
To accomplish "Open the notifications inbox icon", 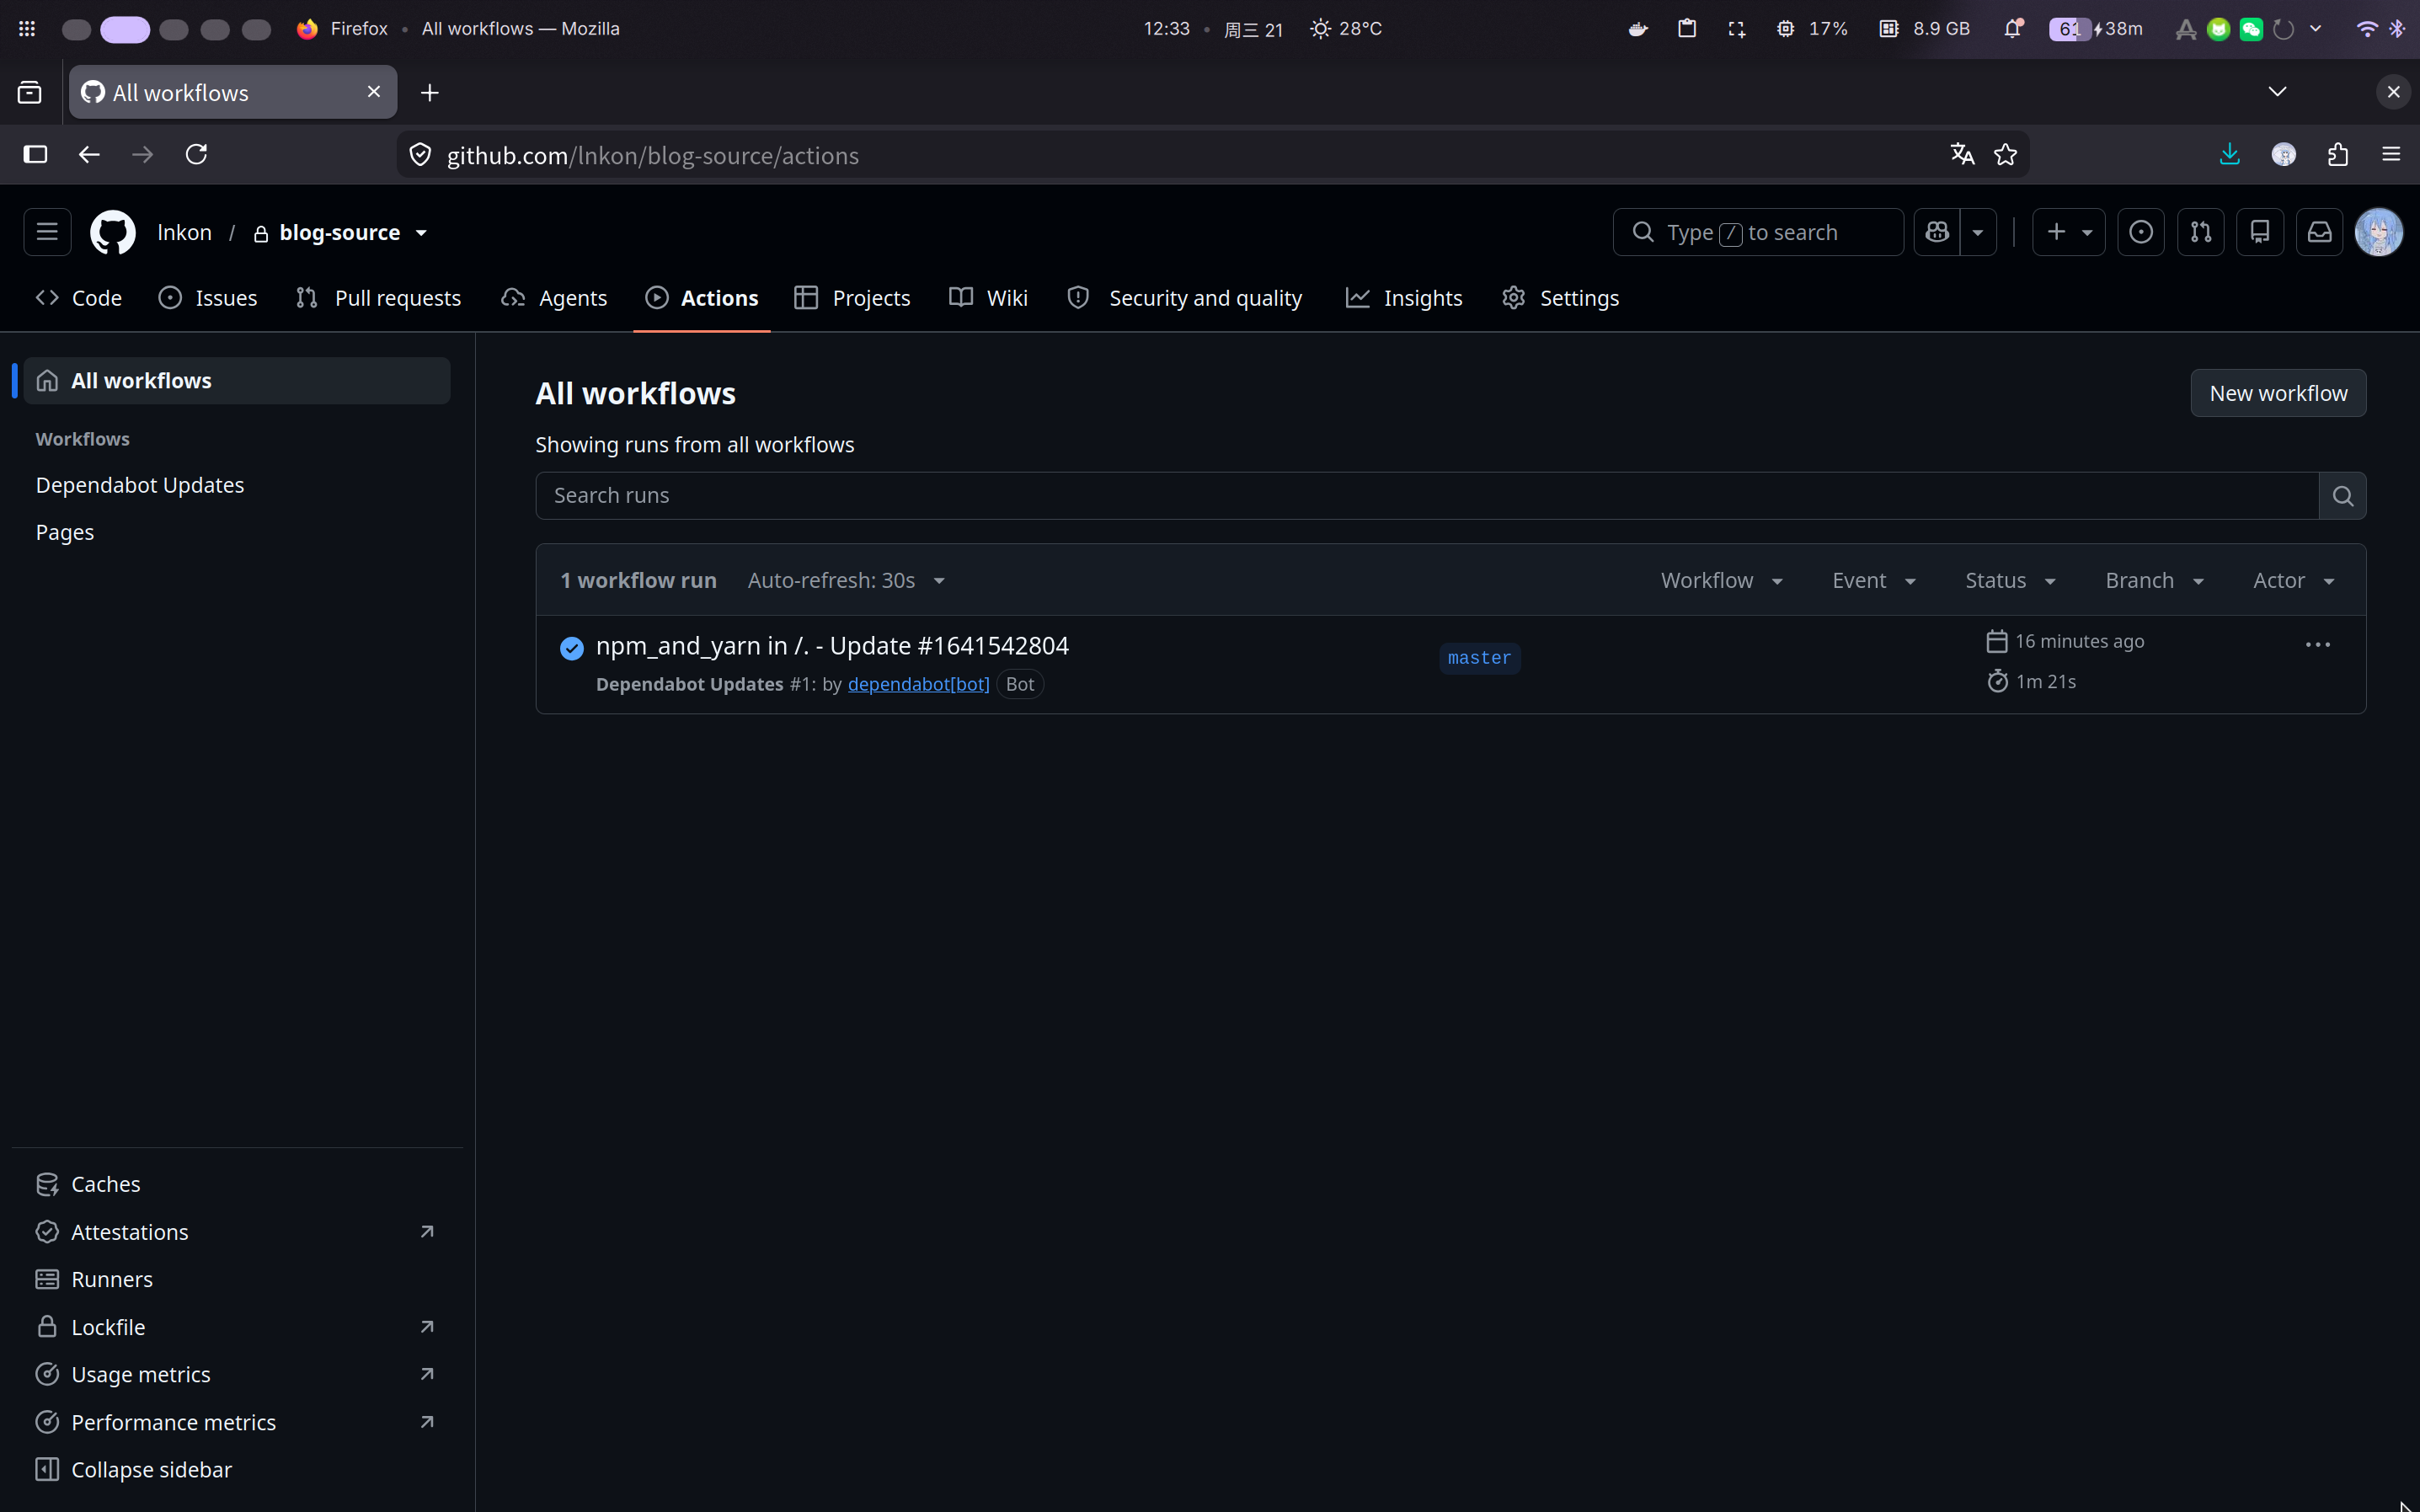I will click(x=2319, y=232).
